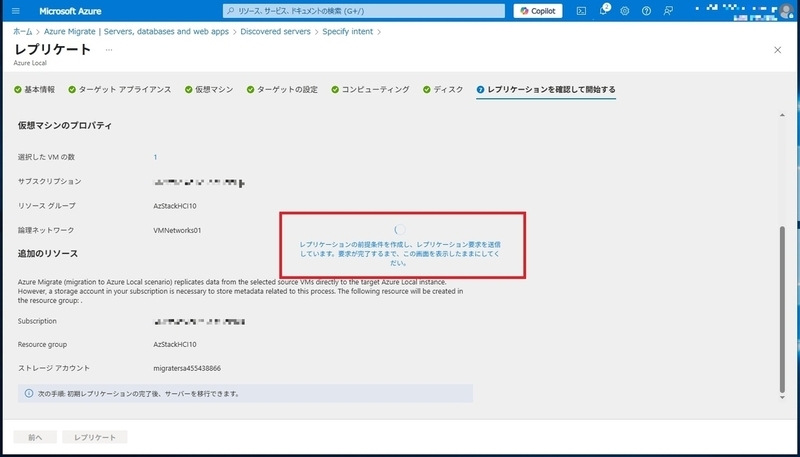Open the Copilot assistant
This screenshot has width=800, height=457.
pyautogui.click(x=538, y=11)
